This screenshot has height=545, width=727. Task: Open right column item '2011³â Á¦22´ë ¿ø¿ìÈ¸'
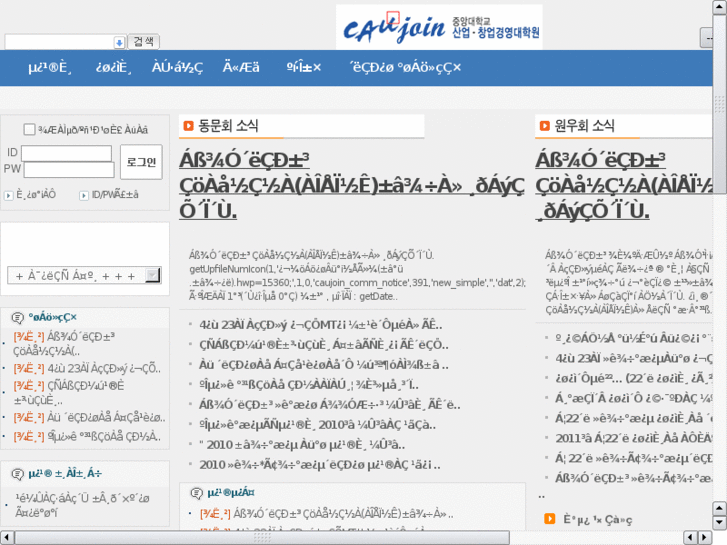point(634,438)
